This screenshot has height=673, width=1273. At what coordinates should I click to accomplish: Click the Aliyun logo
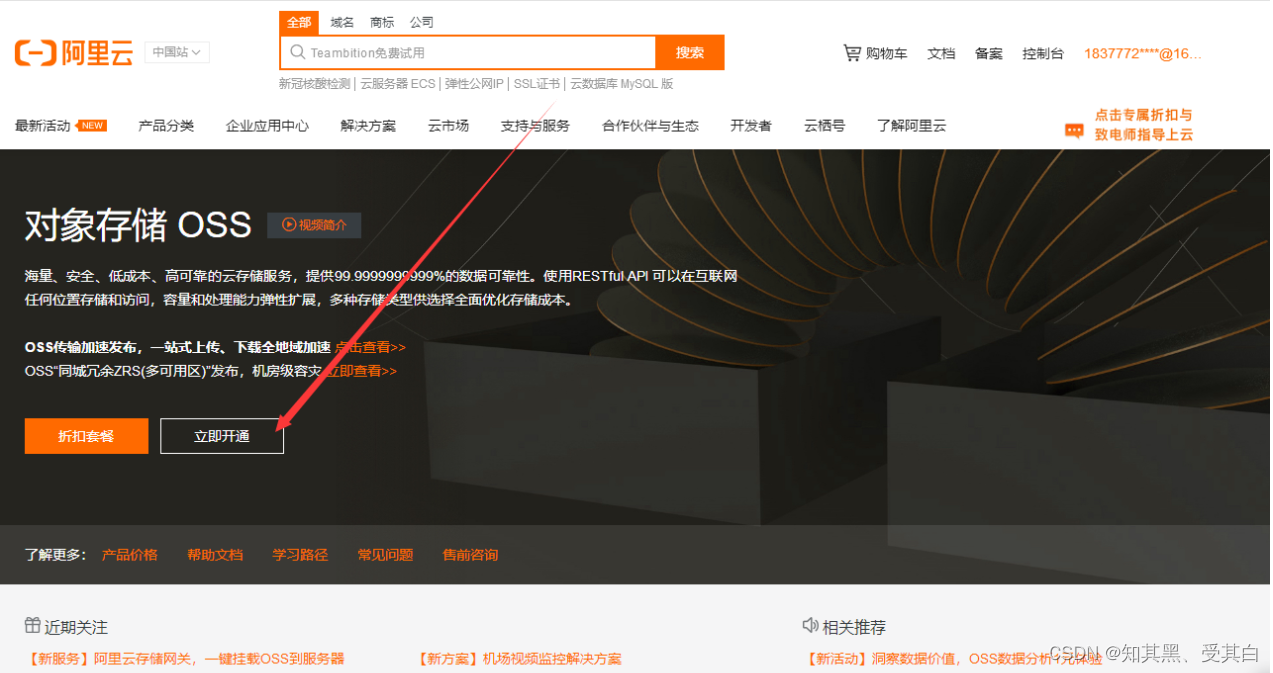(74, 53)
